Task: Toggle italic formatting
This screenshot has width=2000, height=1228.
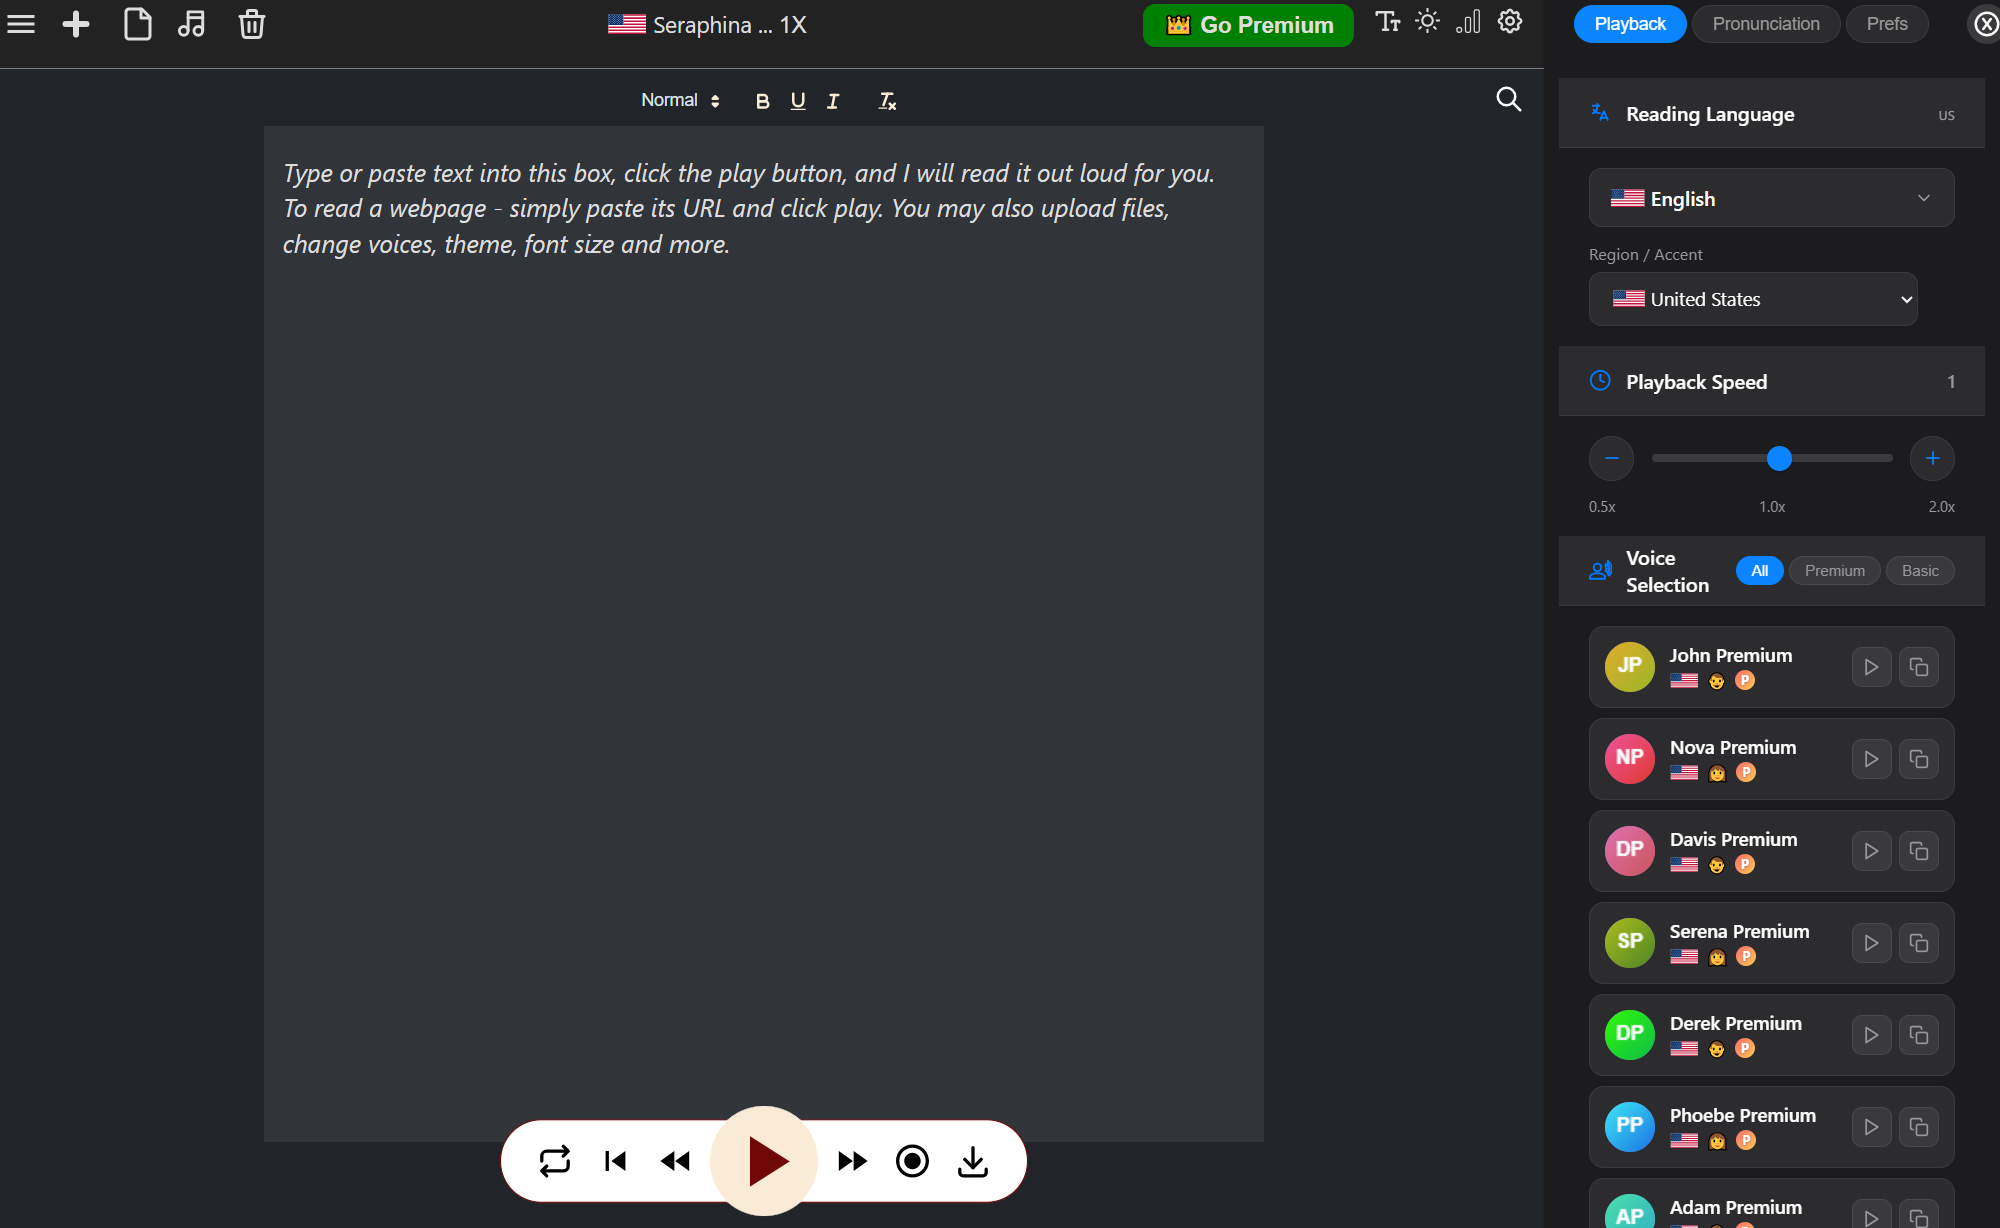Action: click(x=832, y=101)
